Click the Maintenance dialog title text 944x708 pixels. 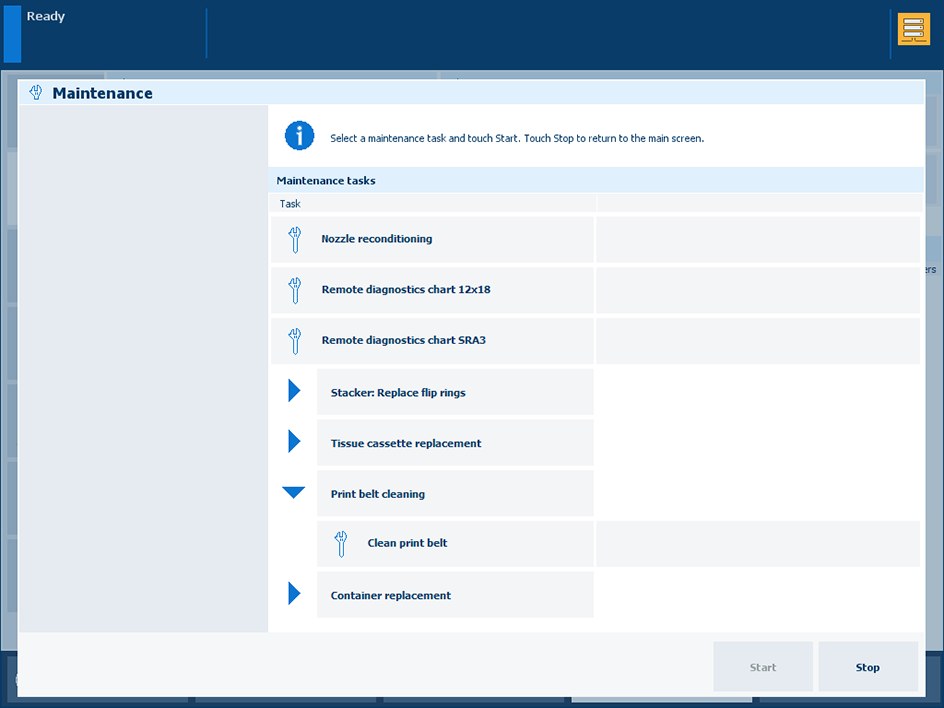(102, 93)
